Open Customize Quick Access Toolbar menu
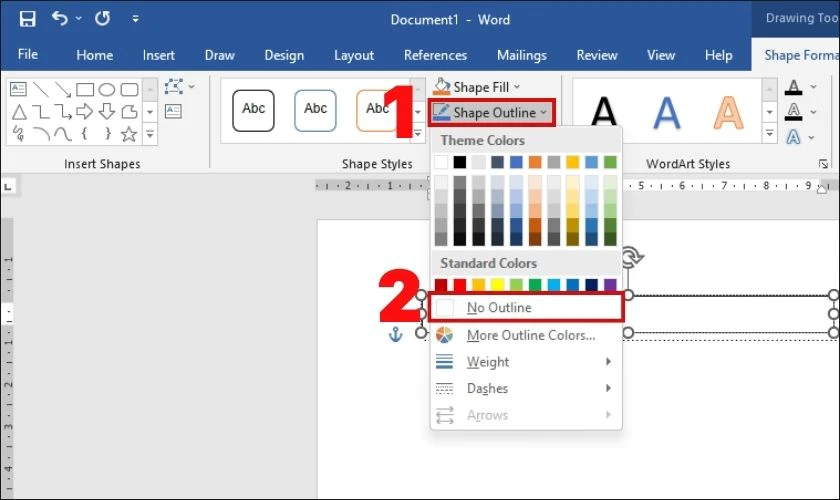This screenshot has height=500, width=840. click(x=136, y=19)
